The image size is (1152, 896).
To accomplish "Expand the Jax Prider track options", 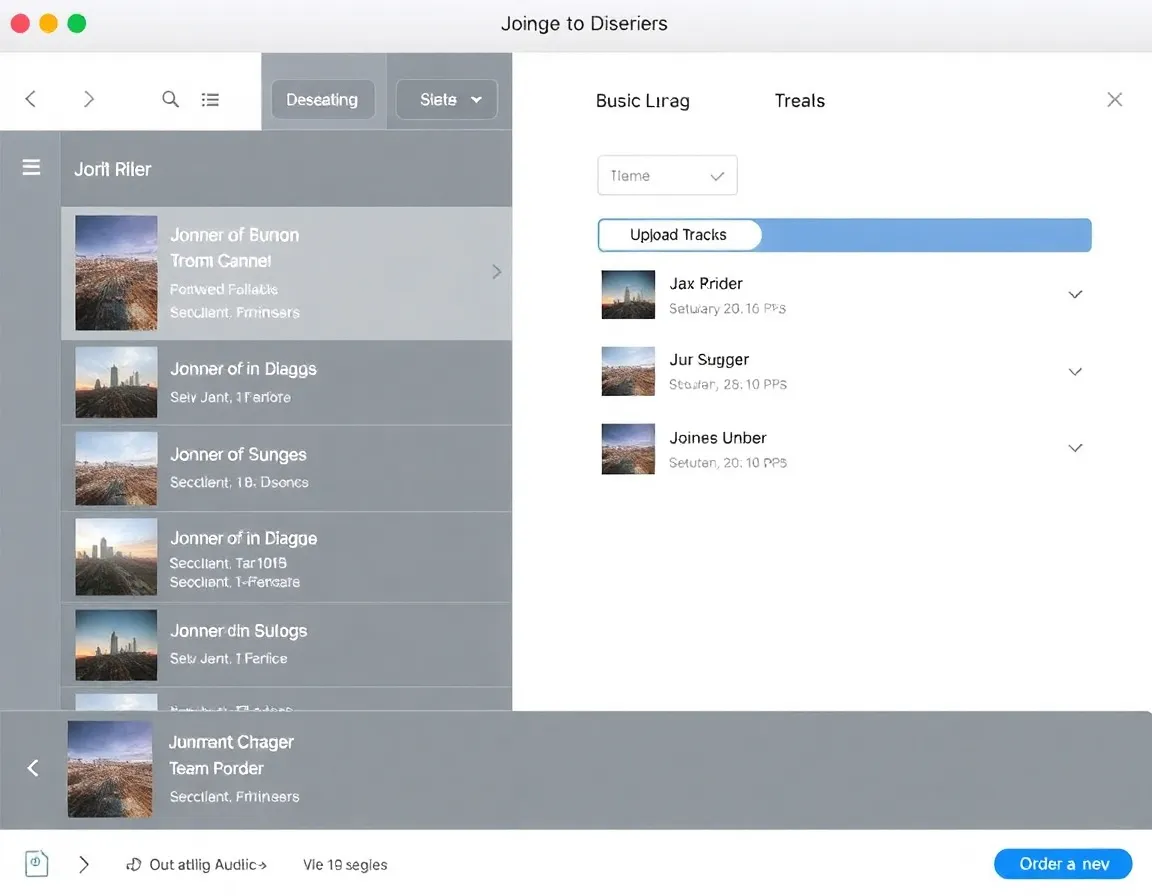I will [x=1075, y=294].
